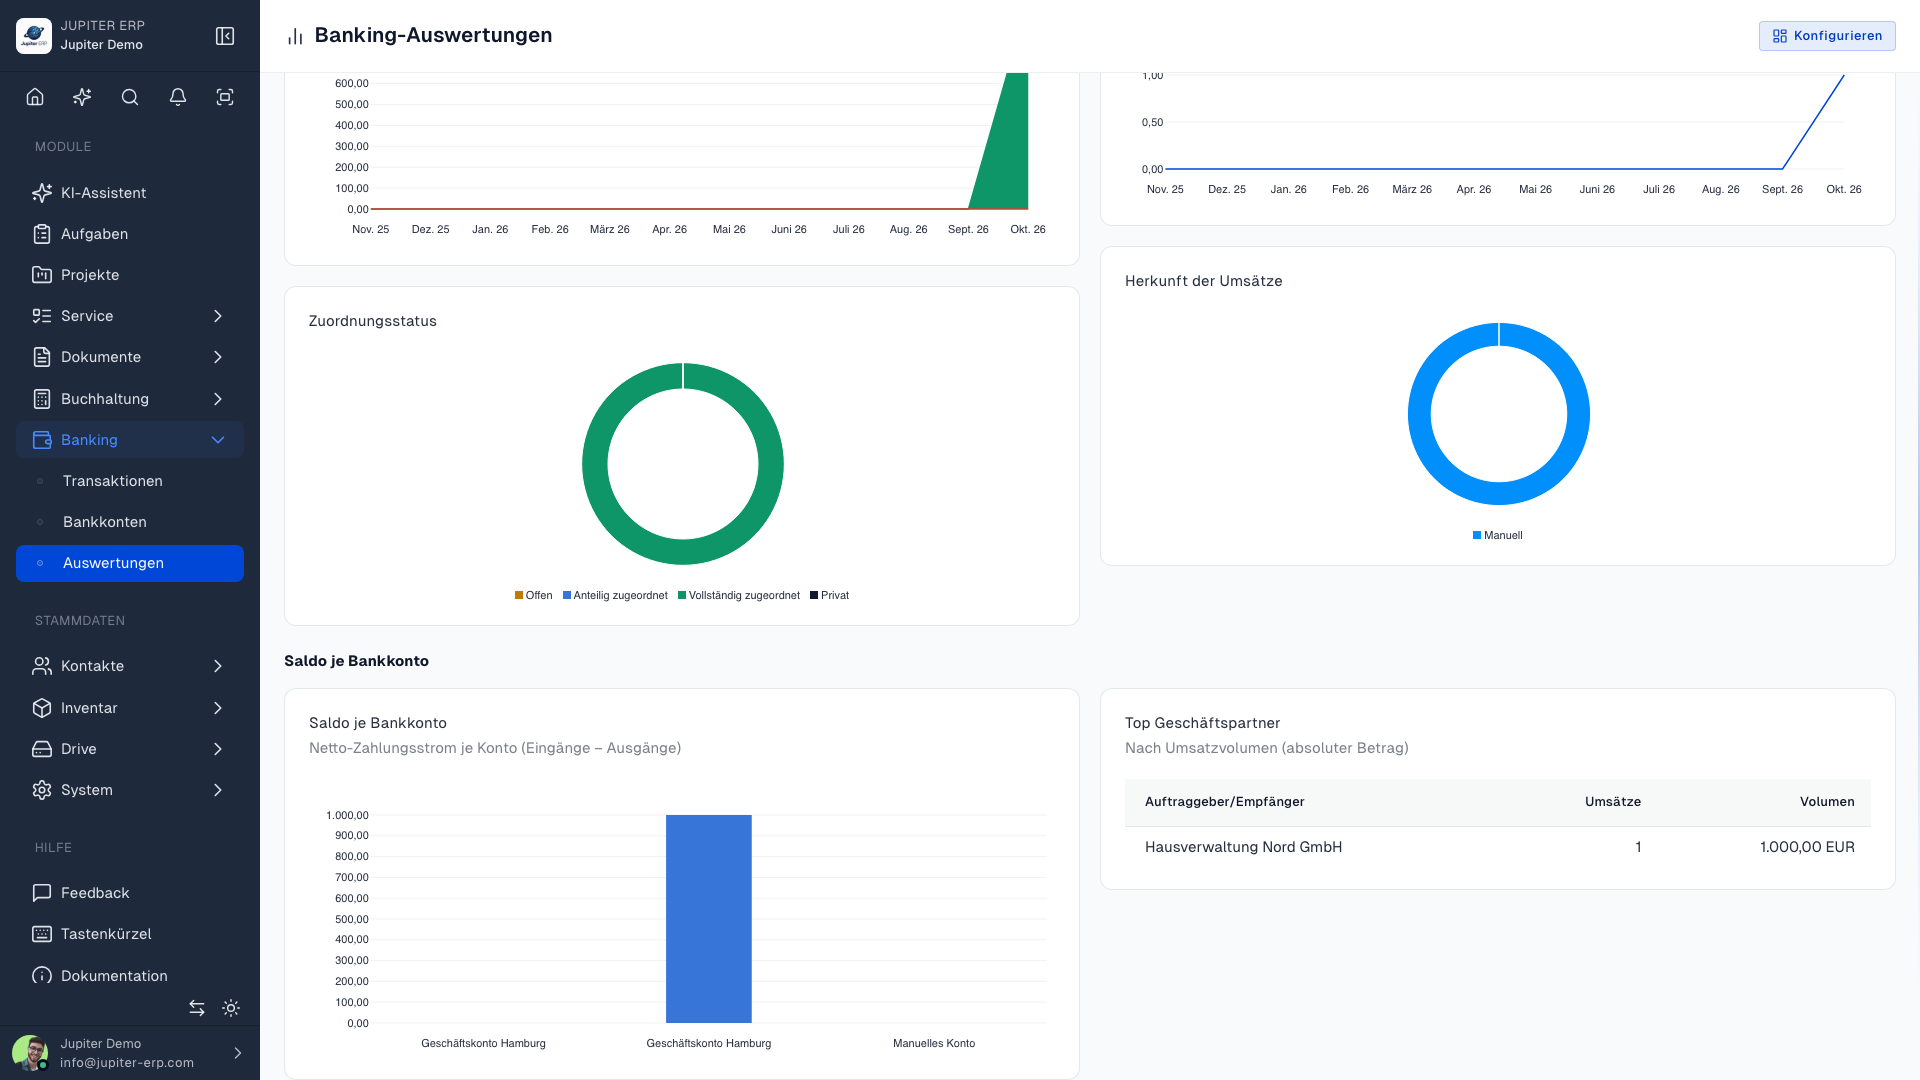1920x1080 pixels.
Task: Collapse the sidebar panel icon
Action: [x=225, y=36]
